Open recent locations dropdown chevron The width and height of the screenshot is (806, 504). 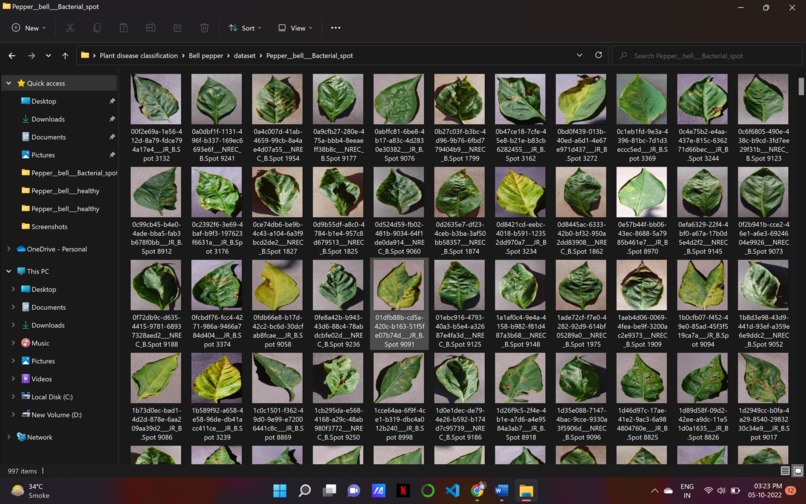(48, 56)
